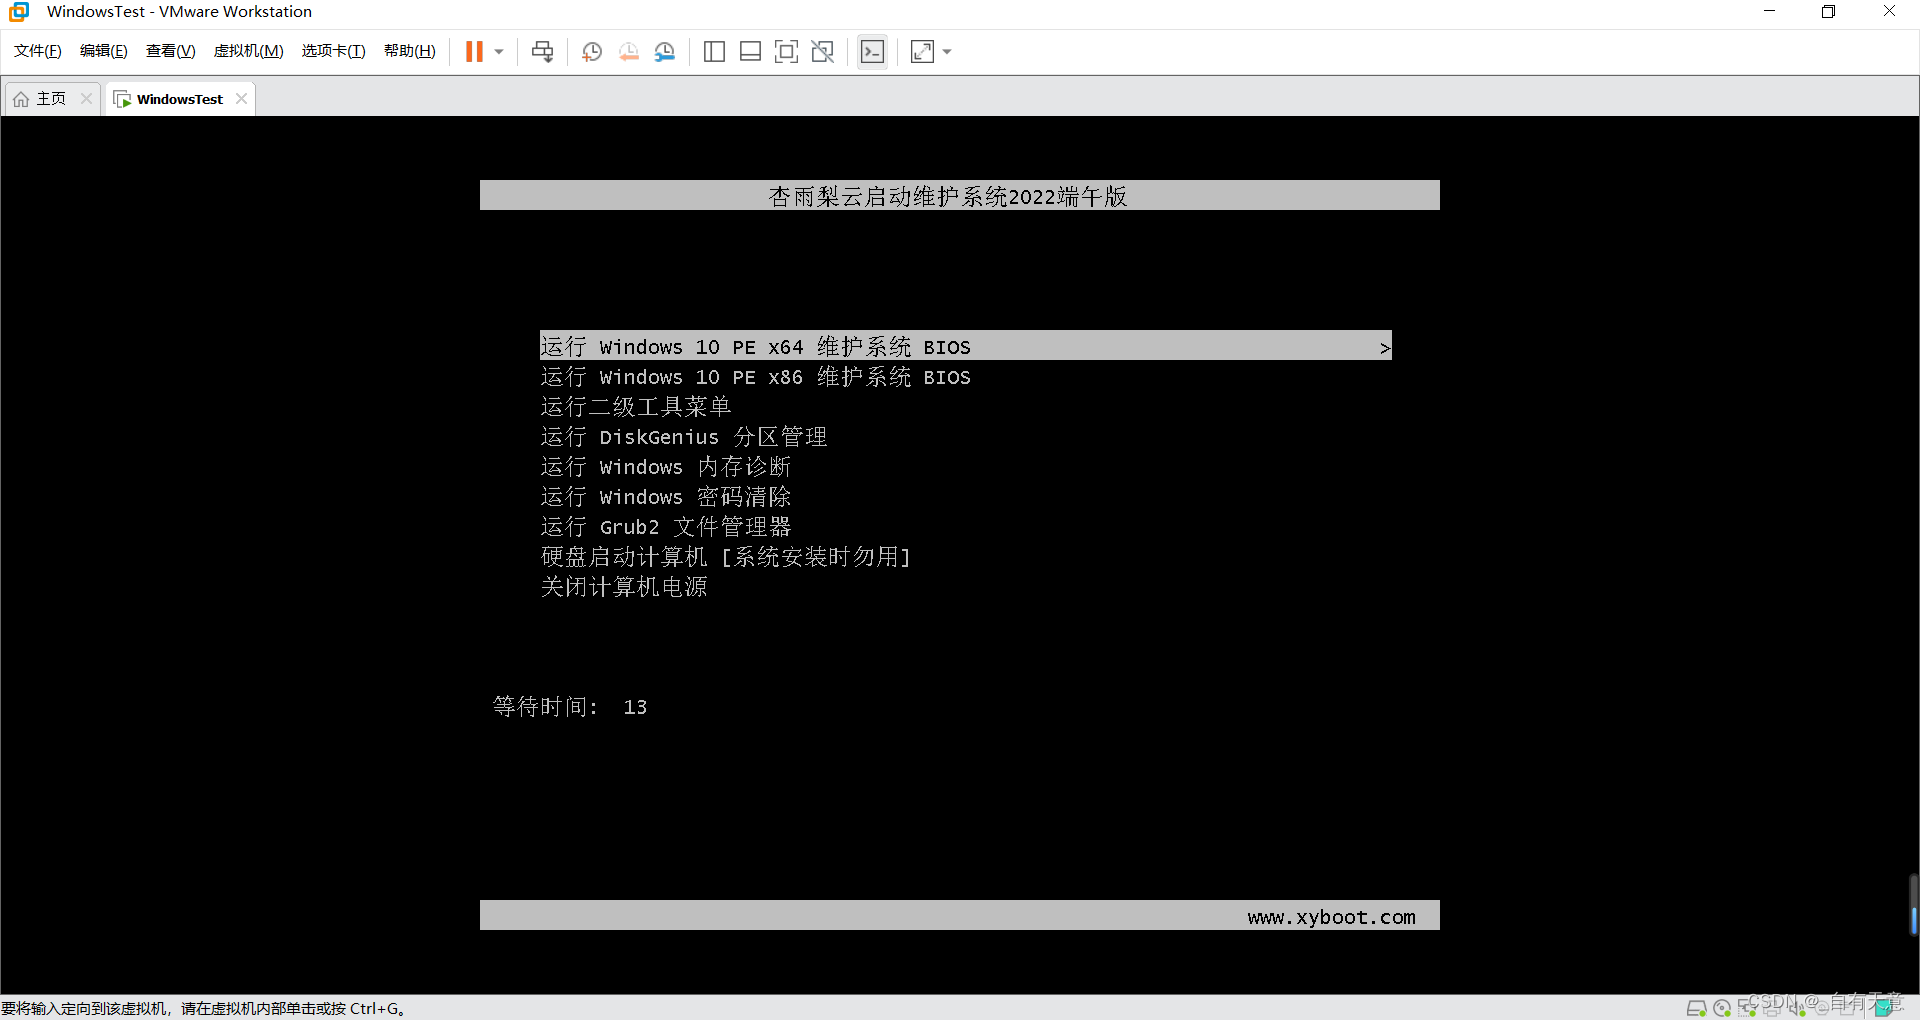Viewport: 1920px width, 1020px height.
Task: Click the www.xyboot.com text in footer
Action: point(1331,917)
